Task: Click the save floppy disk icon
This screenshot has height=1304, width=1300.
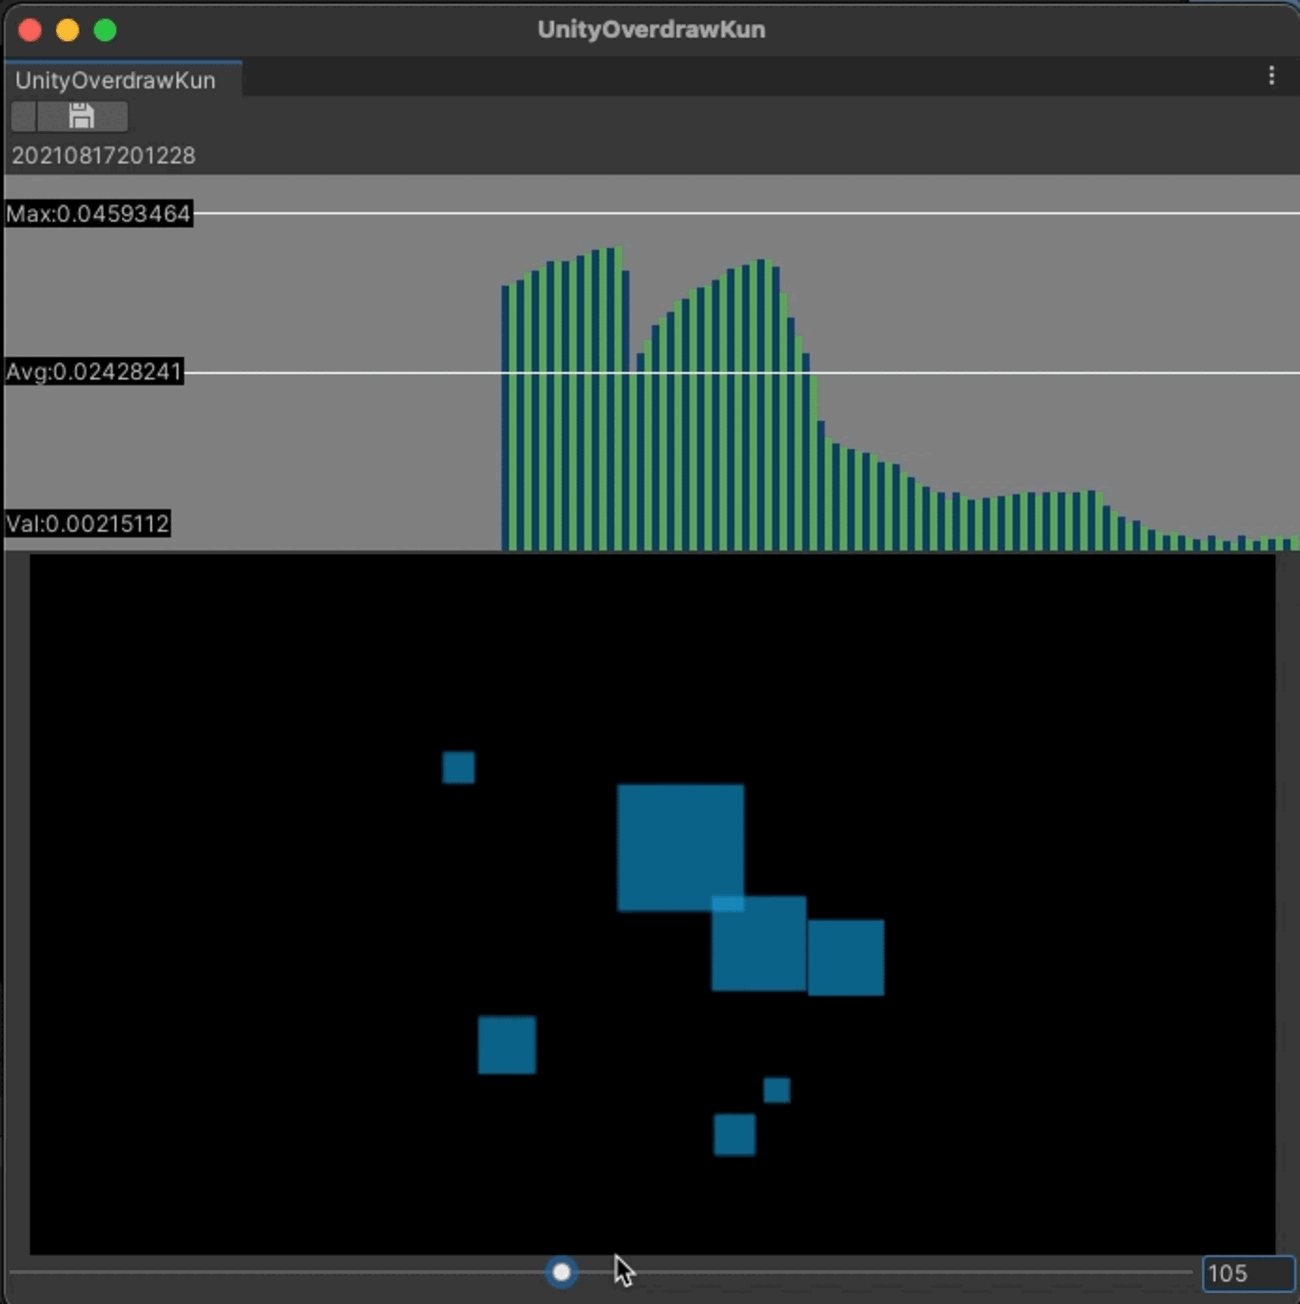Action: point(80,116)
